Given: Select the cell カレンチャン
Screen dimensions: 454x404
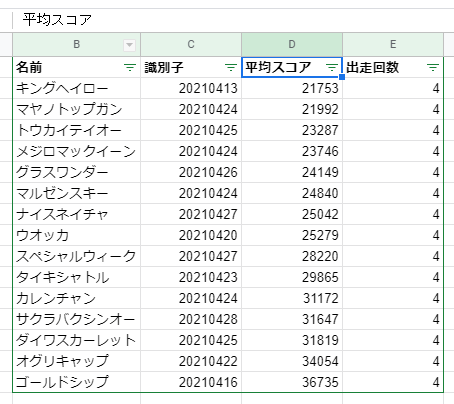Looking at the screenshot, I should tap(77, 298).
